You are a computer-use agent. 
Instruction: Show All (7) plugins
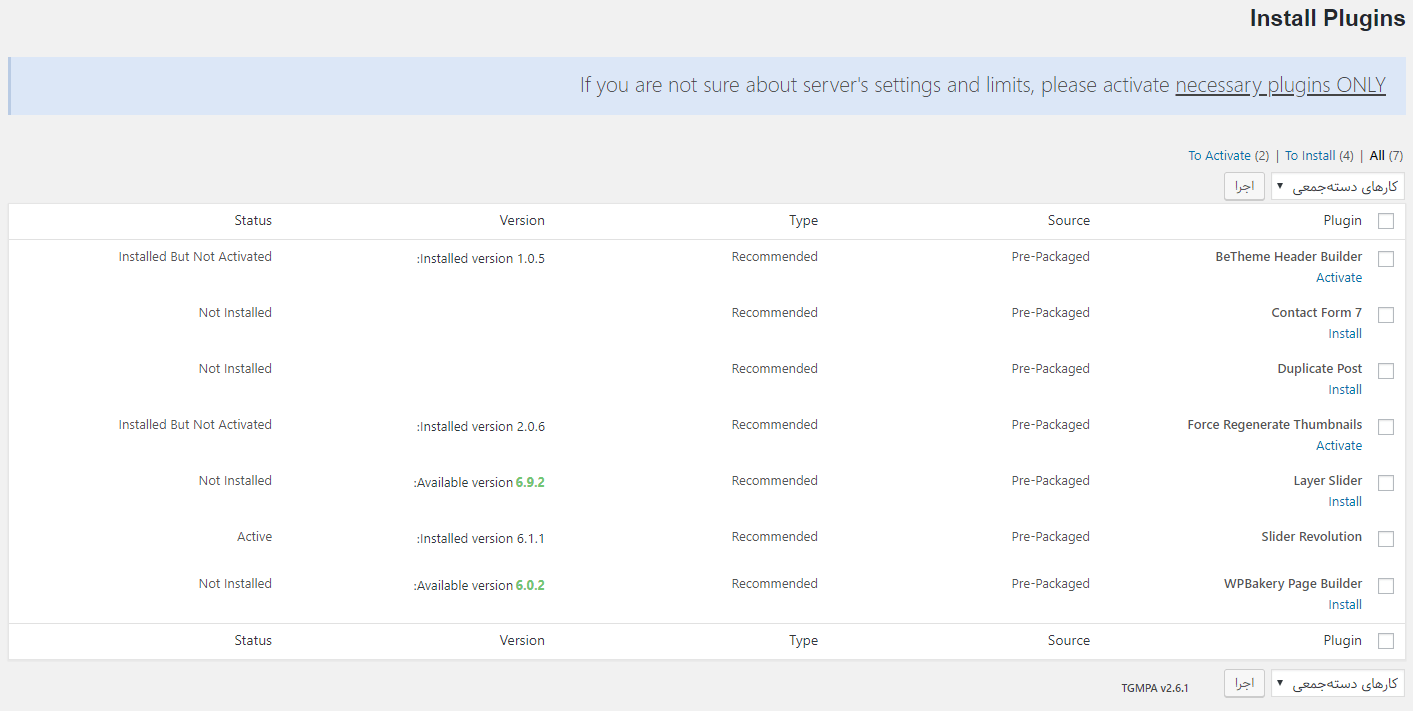(x=1386, y=156)
